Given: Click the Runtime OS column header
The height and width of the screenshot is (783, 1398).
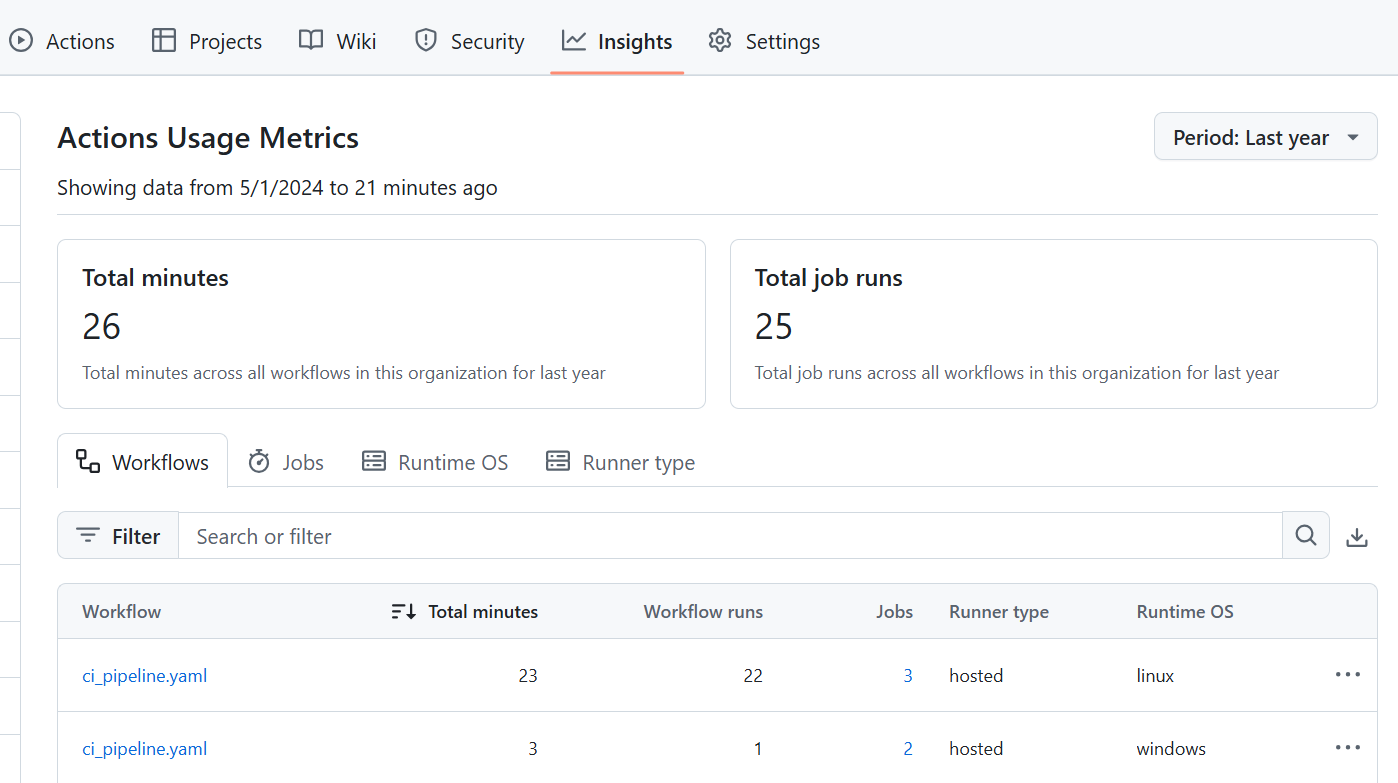Looking at the screenshot, I should pos(1185,611).
